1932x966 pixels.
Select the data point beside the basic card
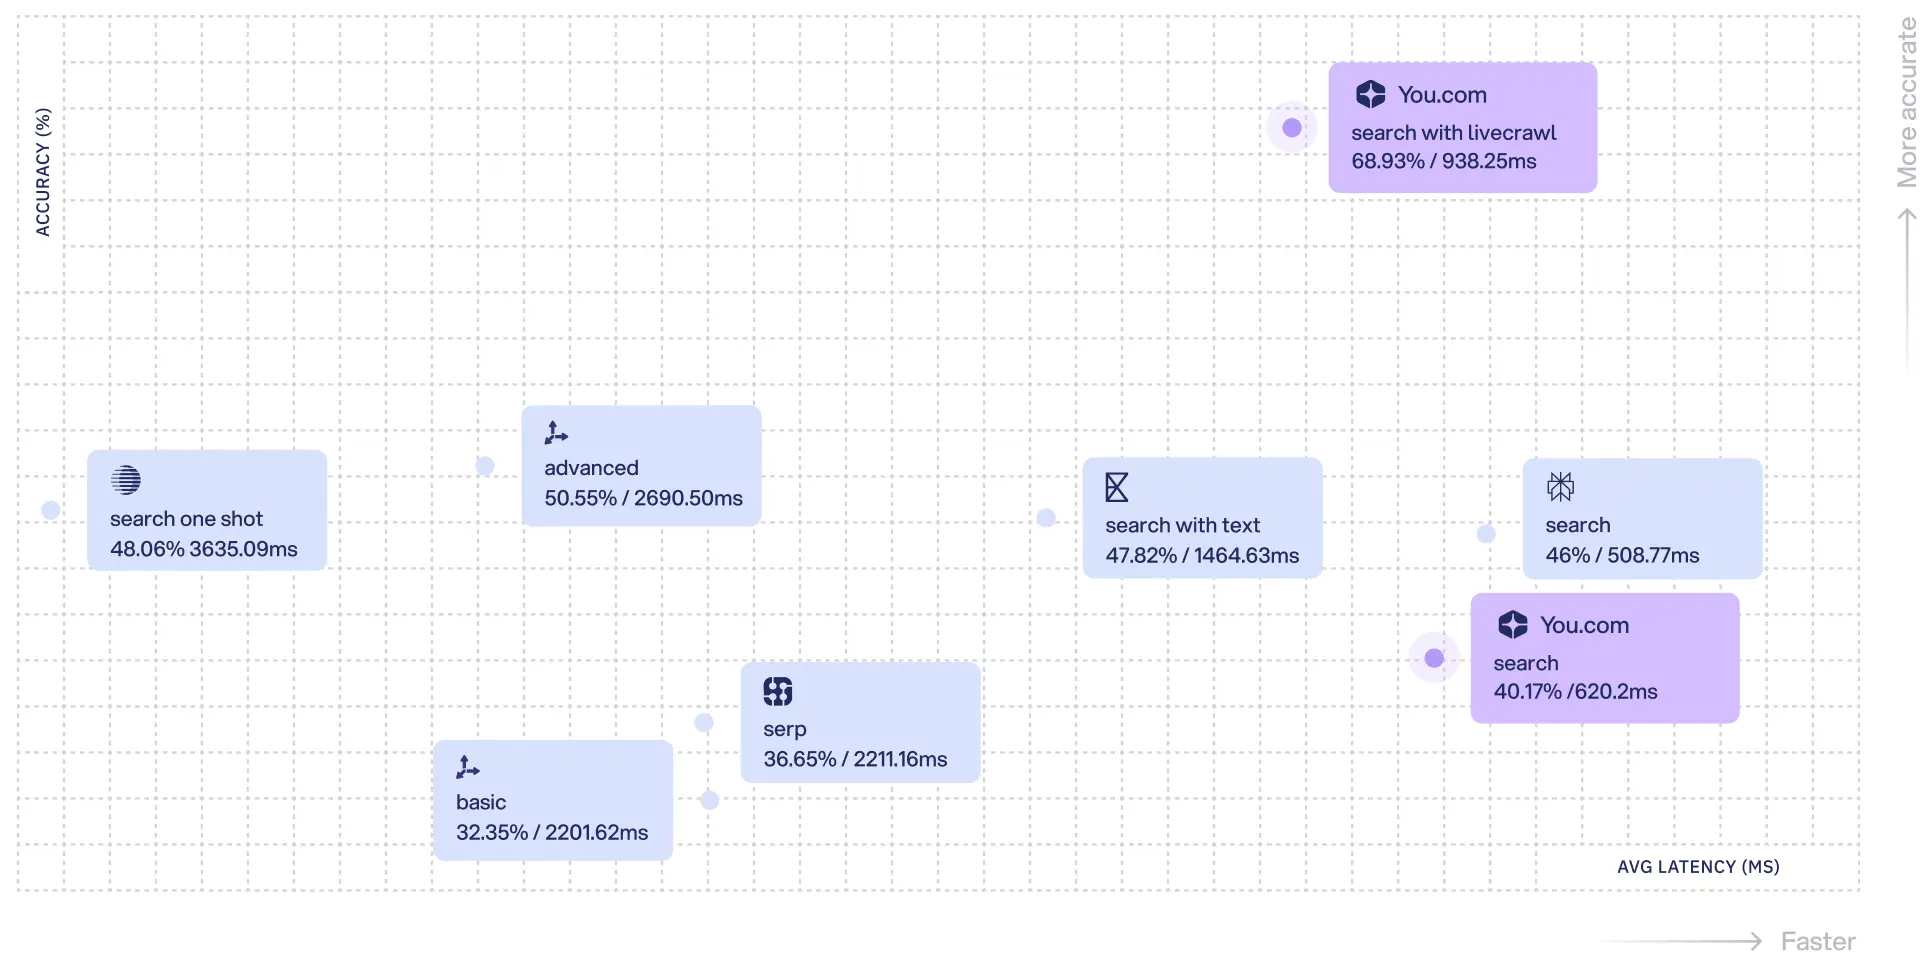coord(710,800)
